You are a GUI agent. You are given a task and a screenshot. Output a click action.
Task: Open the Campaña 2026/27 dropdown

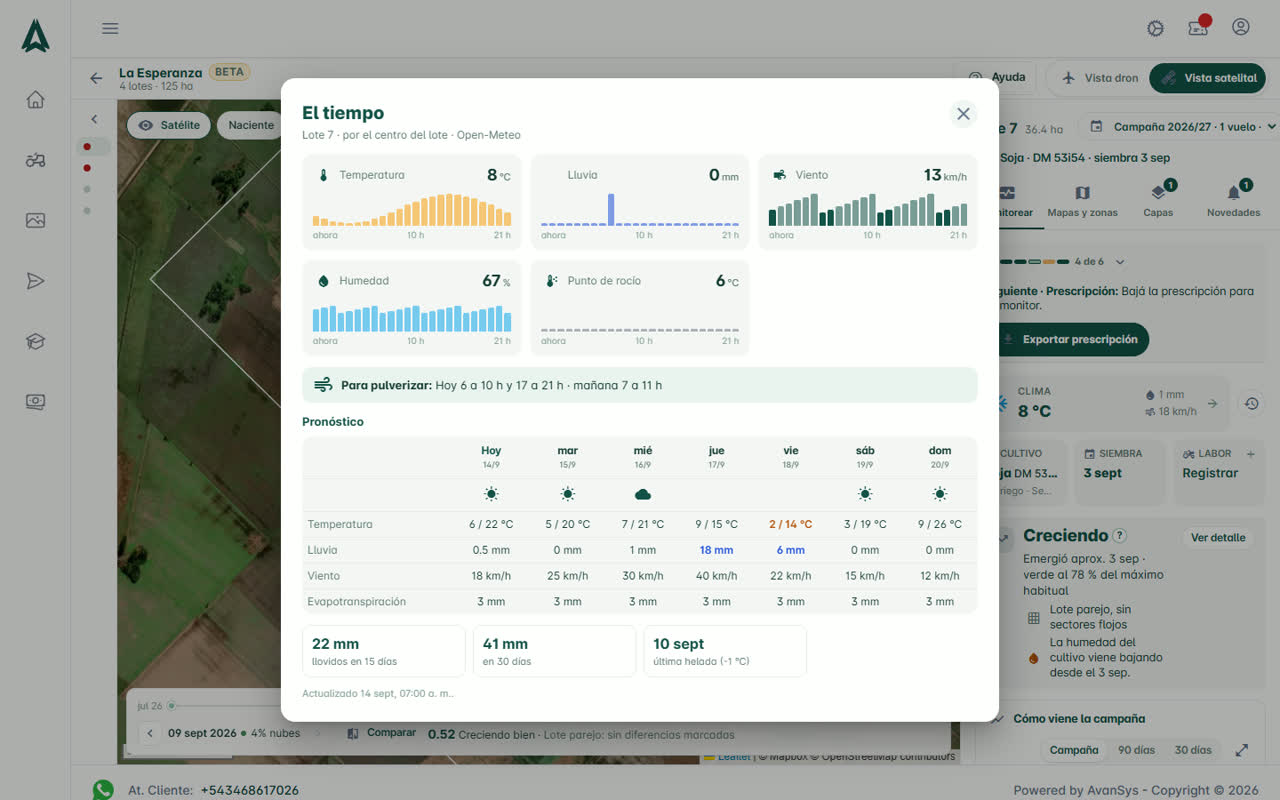(1182, 127)
